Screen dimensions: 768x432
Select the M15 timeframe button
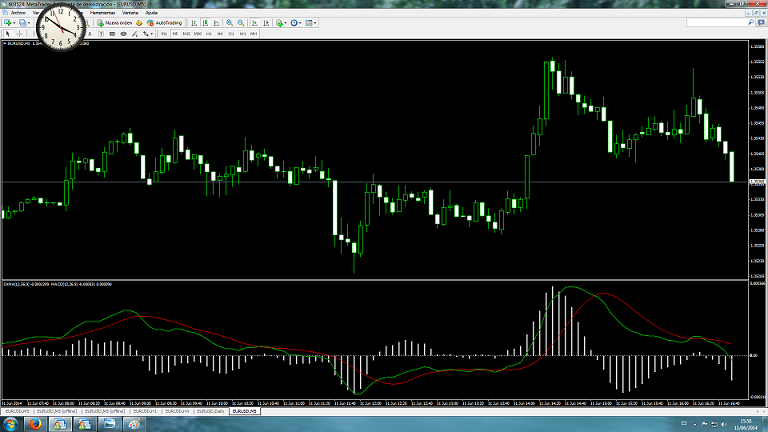pos(186,34)
